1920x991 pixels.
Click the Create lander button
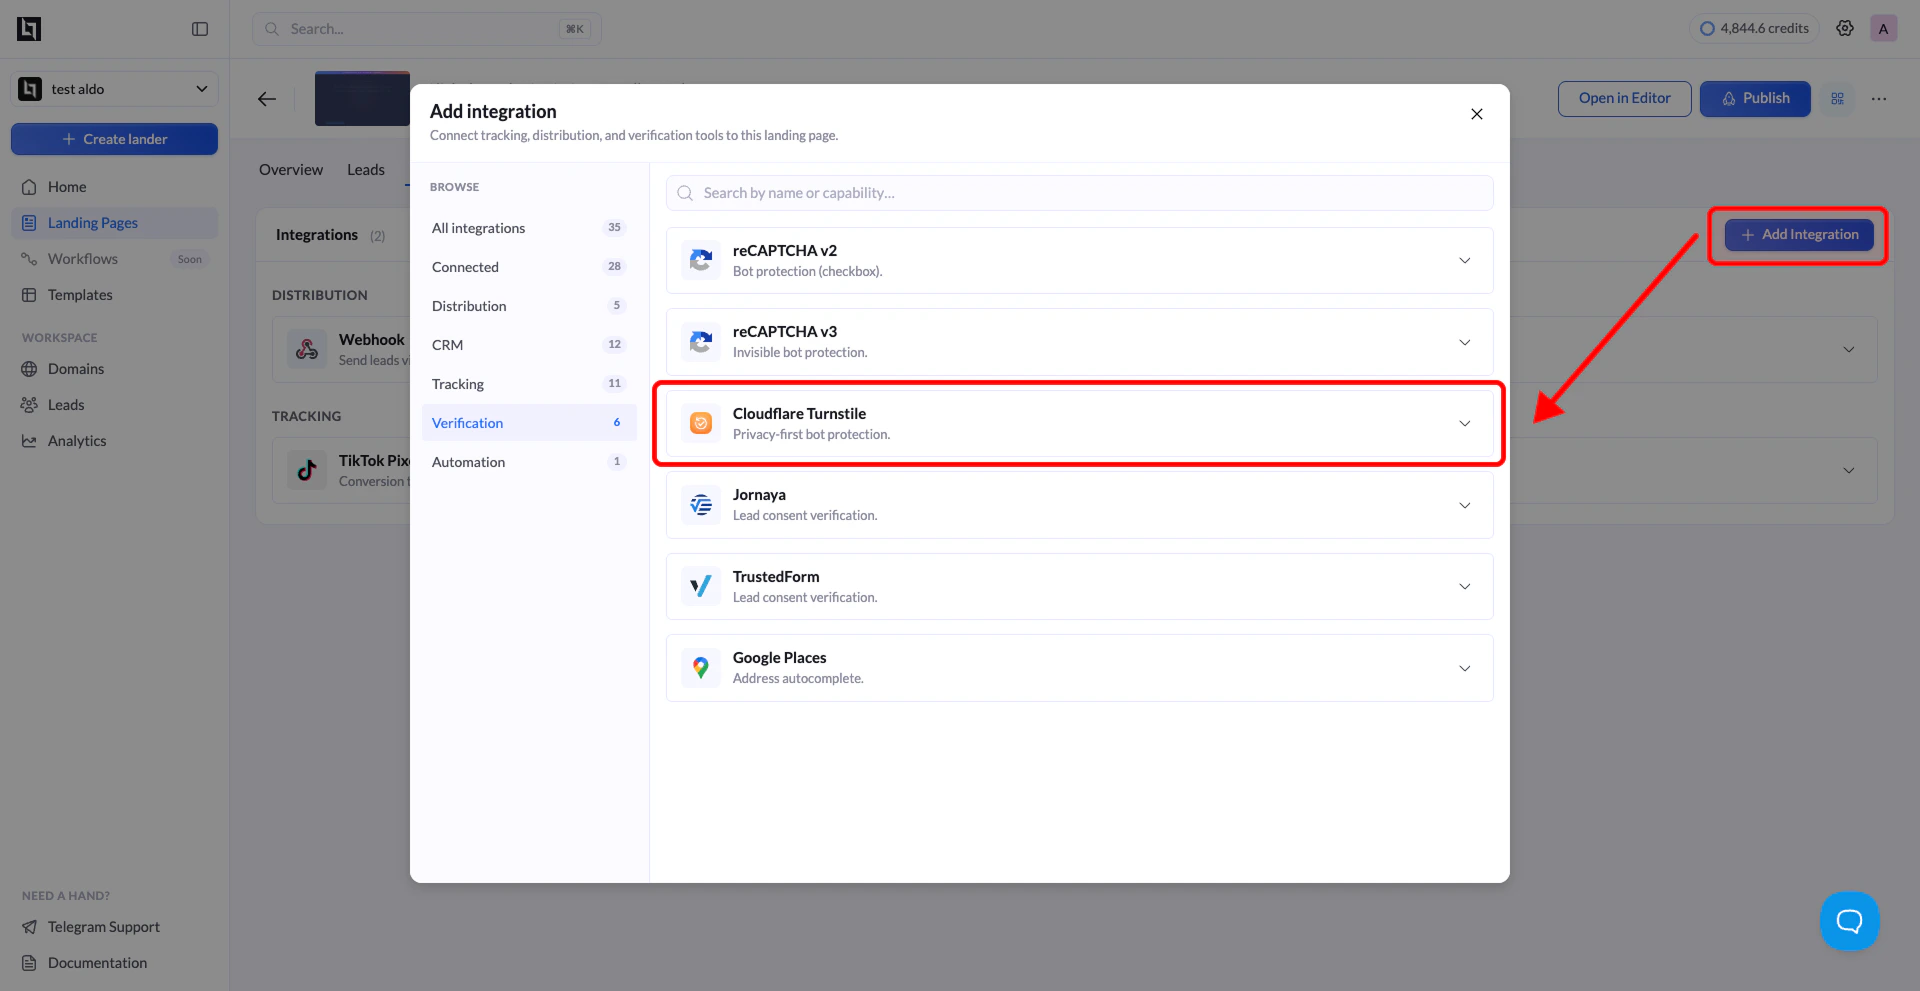point(114,139)
